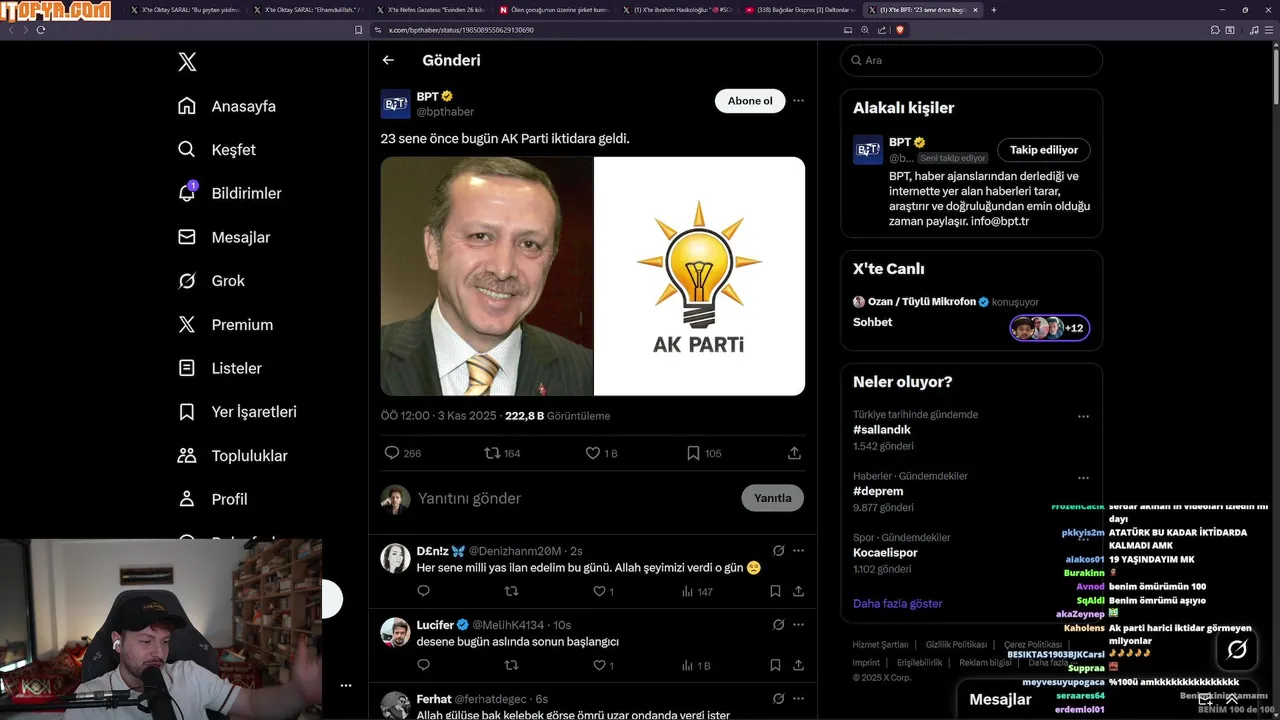Open the AK PARTİ logo image

[700, 276]
